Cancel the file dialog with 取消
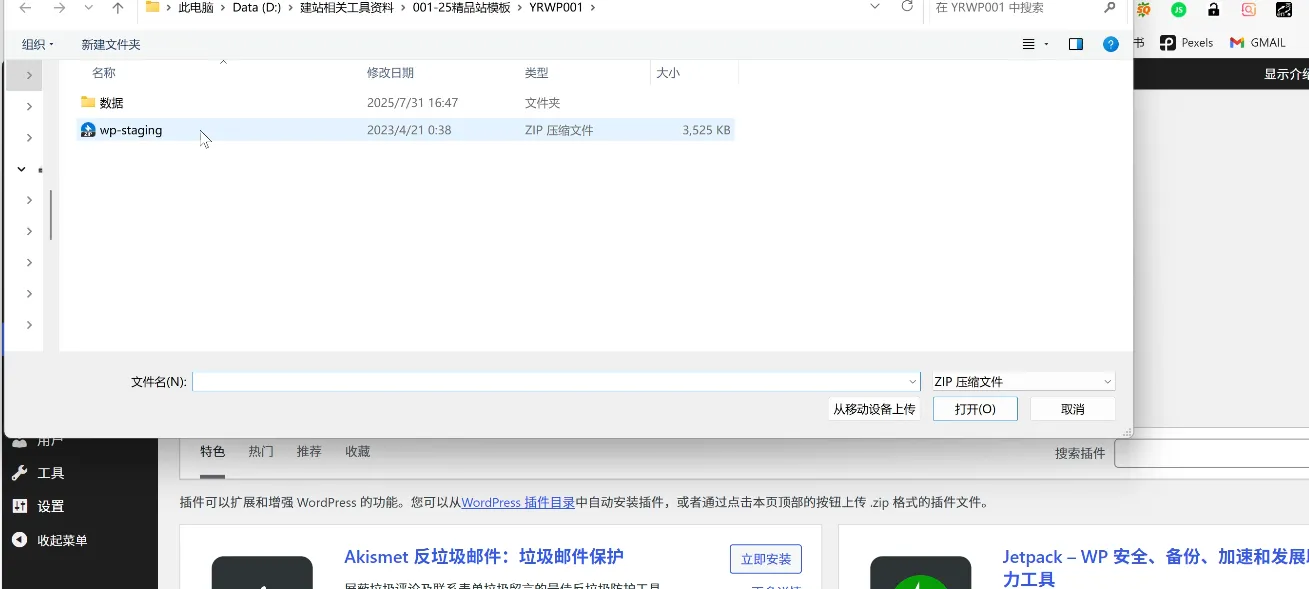 click(x=1073, y=409)
